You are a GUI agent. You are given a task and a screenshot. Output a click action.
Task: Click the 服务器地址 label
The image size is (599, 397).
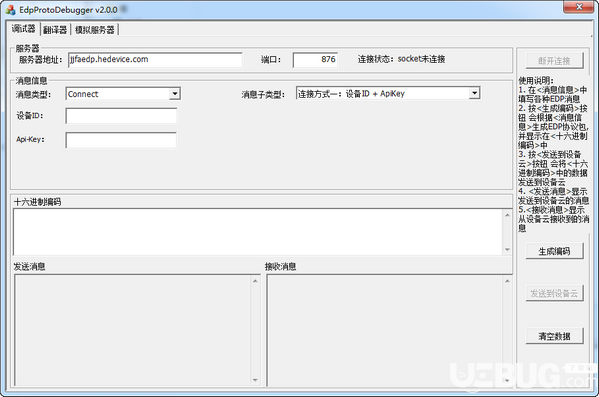(40, 60)
